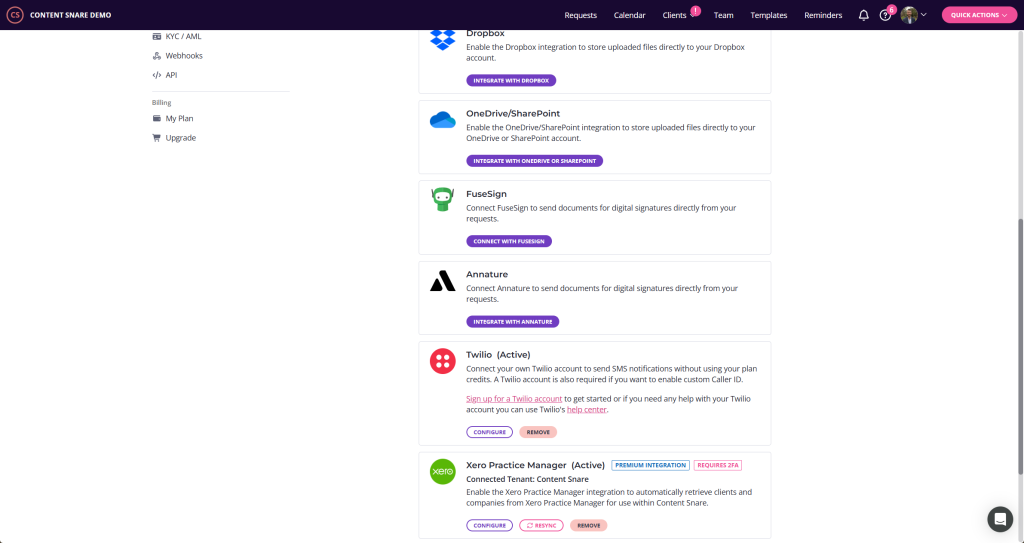This screenshot has width=1024, height=543.
Task: Click the Premium Integration badge
Action: [650, 465]
